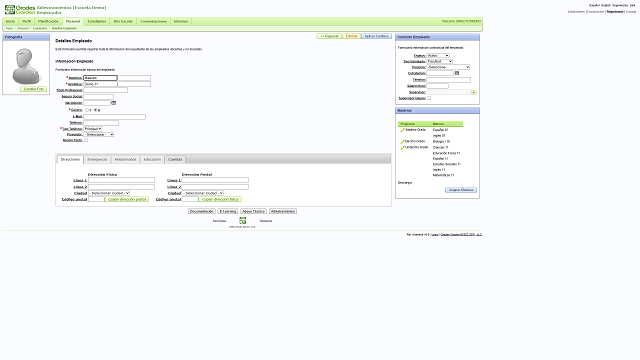Image resolution: width=640 pixels, height=360 pixels.
Task: Open the postal address city dropdown
Action: point(203,193)
